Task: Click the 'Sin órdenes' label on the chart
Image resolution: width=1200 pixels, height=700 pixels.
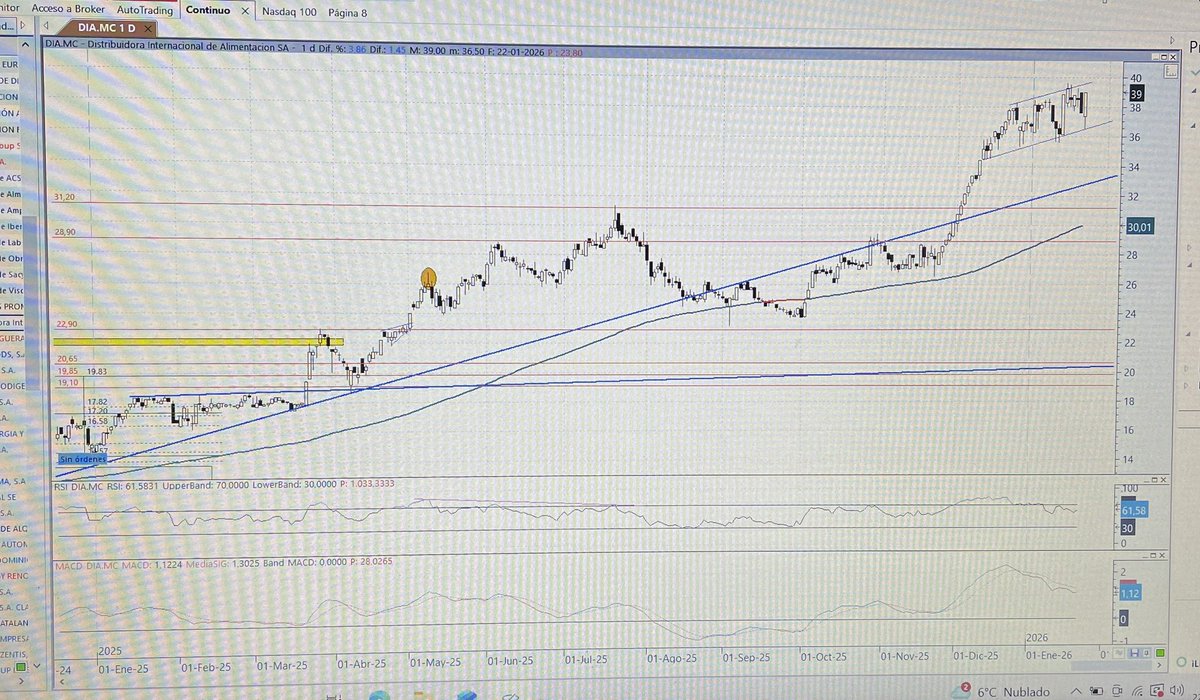Action: tap(82, 457)
